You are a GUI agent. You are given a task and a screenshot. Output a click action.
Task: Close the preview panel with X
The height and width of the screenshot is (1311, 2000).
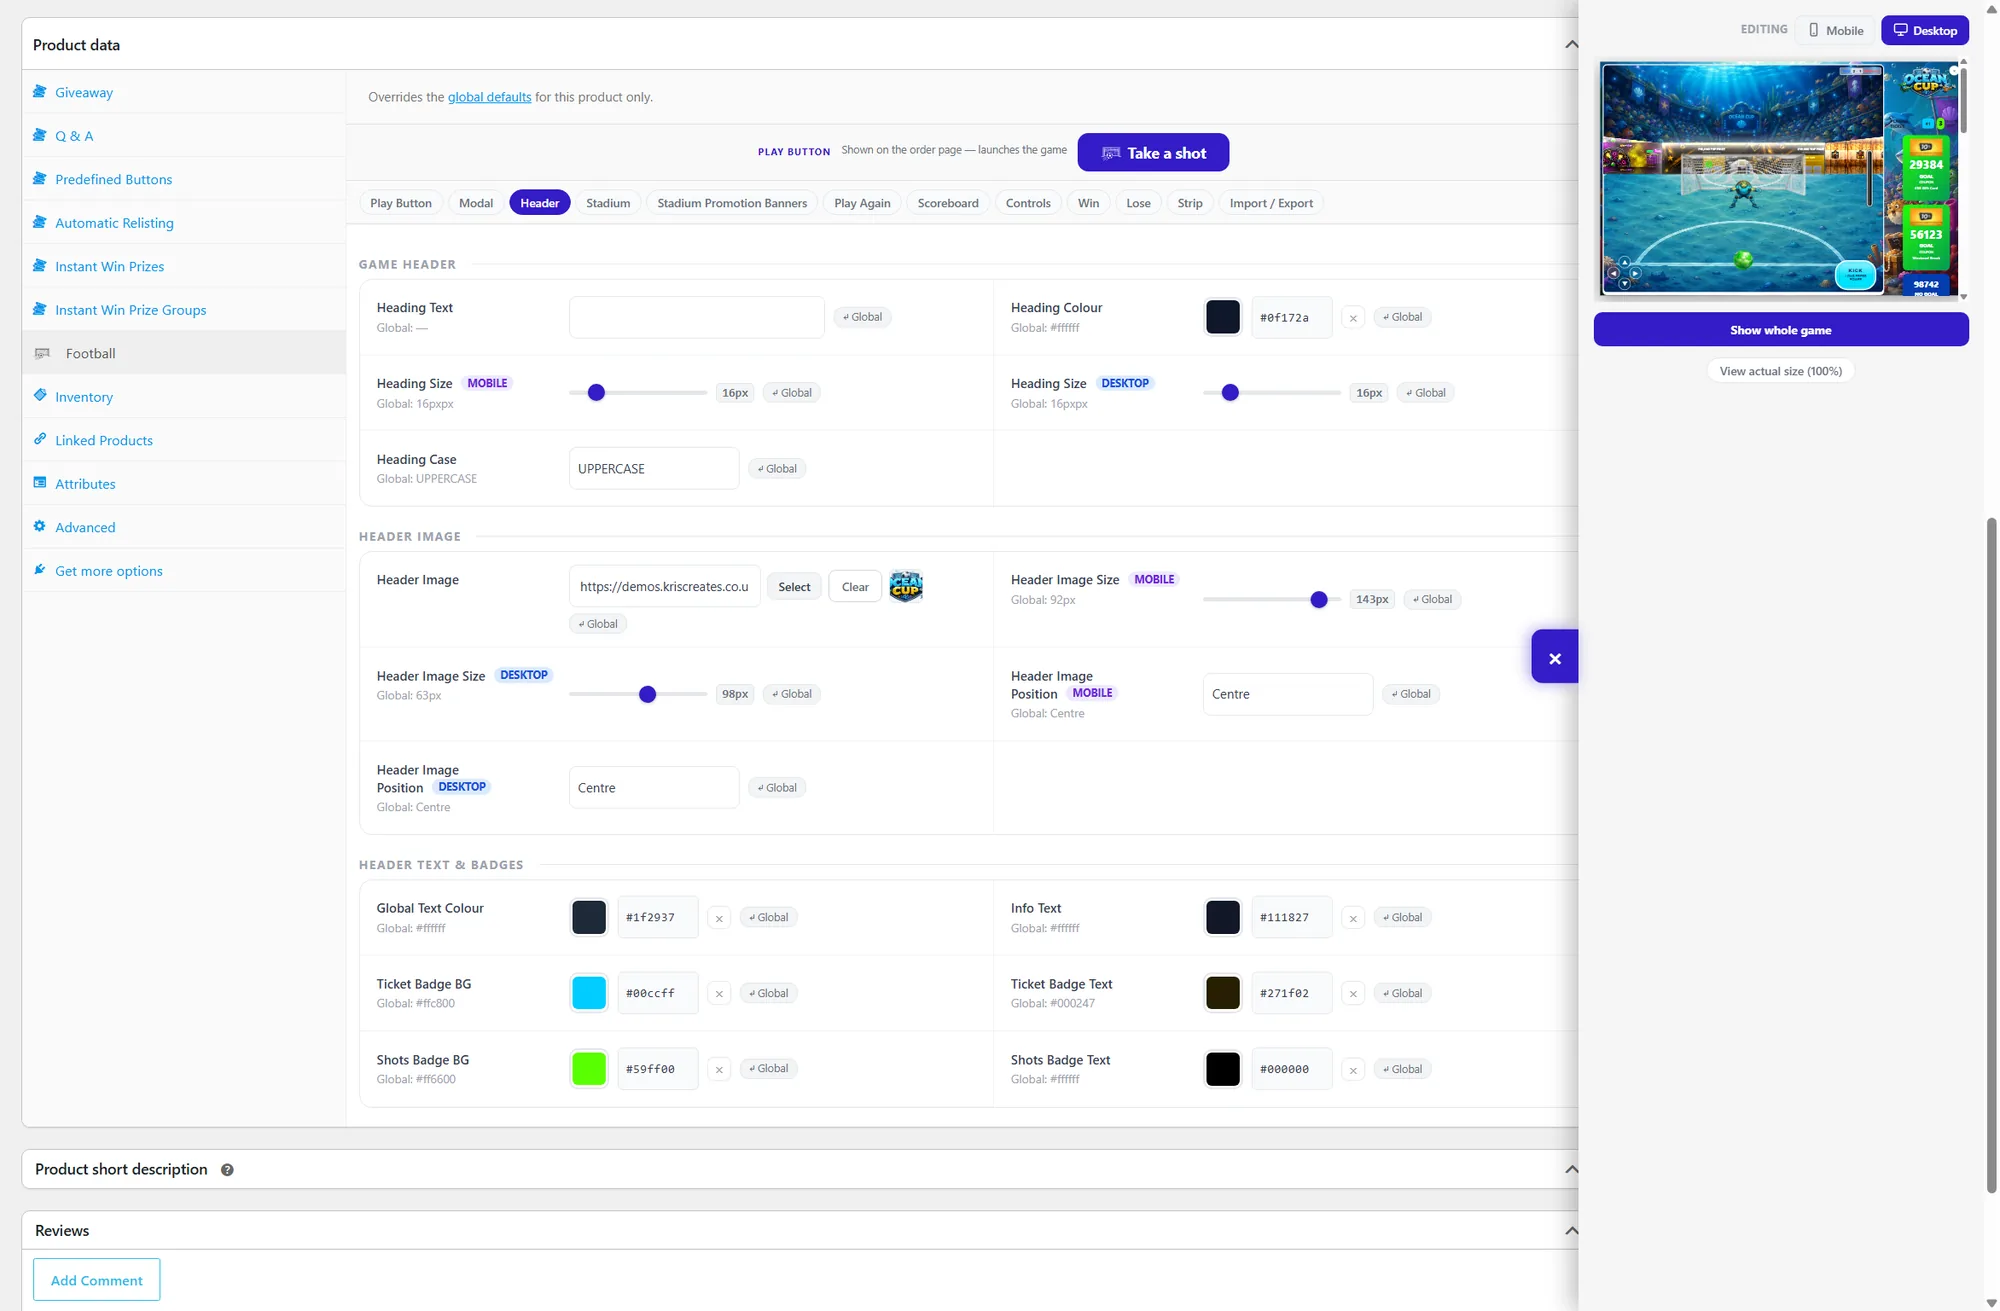(x=1555, y=657)
